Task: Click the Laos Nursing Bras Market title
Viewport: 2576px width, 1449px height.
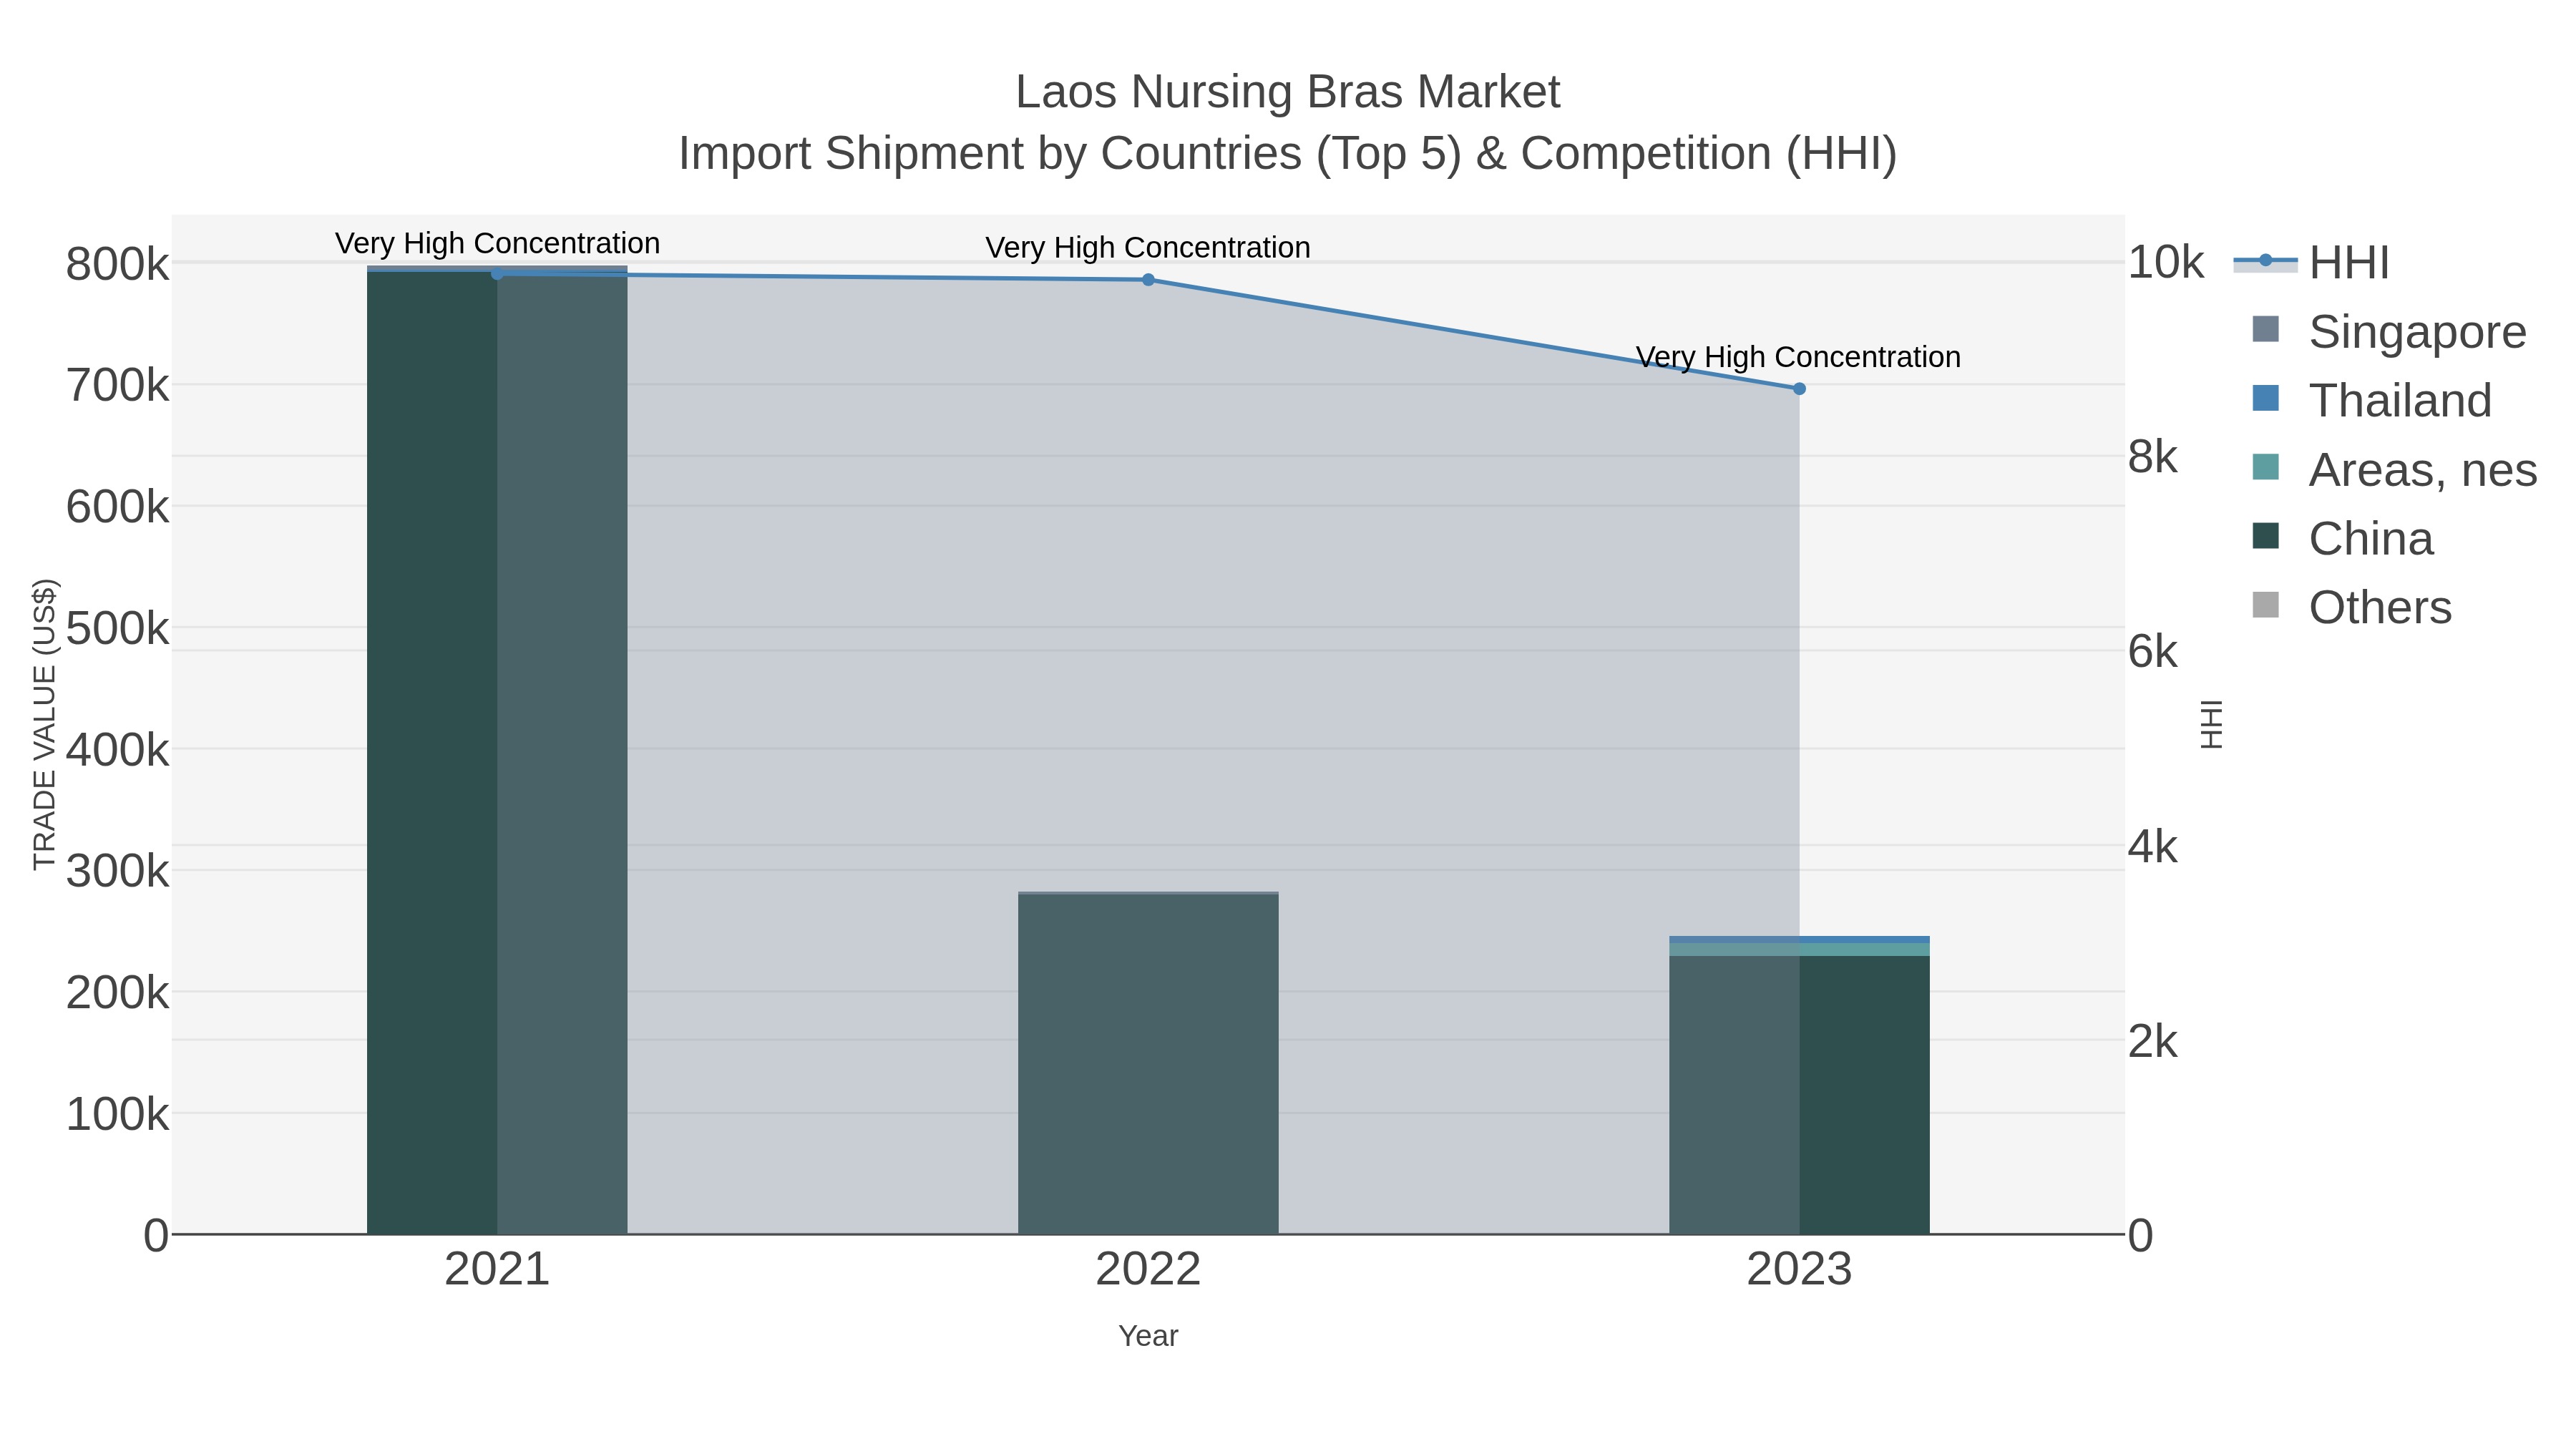Action: pos(1288,92)
